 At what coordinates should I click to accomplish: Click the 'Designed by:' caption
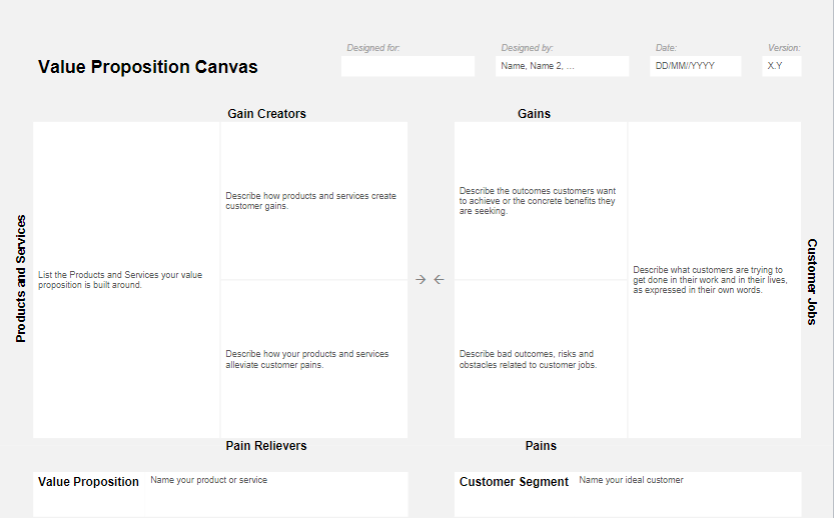[x=527, y=48]
